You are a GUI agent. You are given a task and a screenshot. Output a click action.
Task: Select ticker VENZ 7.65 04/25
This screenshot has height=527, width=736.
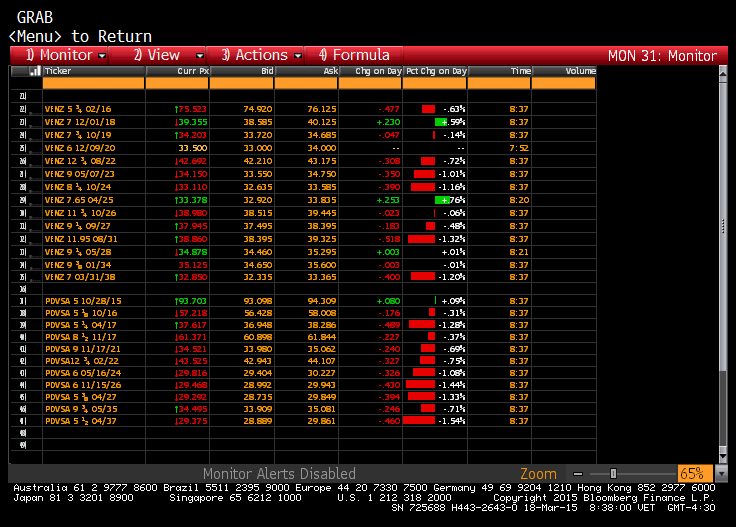[x=79, y=200]
